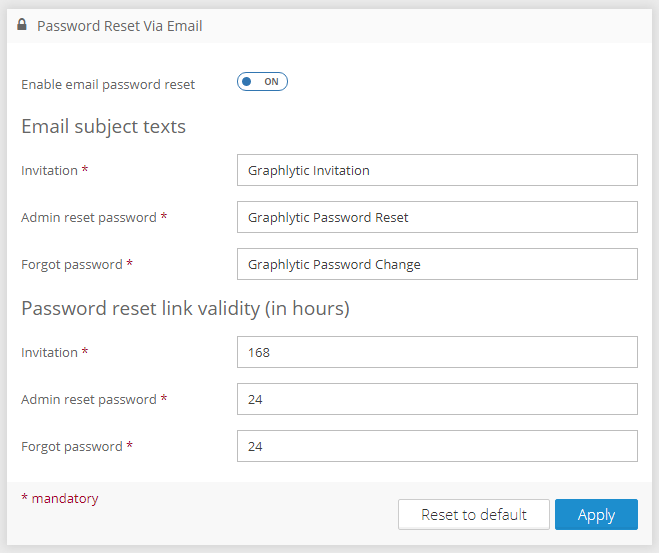Click the red mandatory footnote text

pyautogui.click(x=60, y=498)
